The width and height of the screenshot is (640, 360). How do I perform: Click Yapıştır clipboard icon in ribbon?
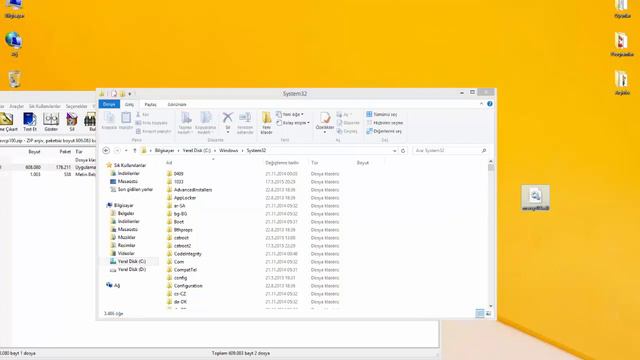pyautogui.click(x=126, y=121)
